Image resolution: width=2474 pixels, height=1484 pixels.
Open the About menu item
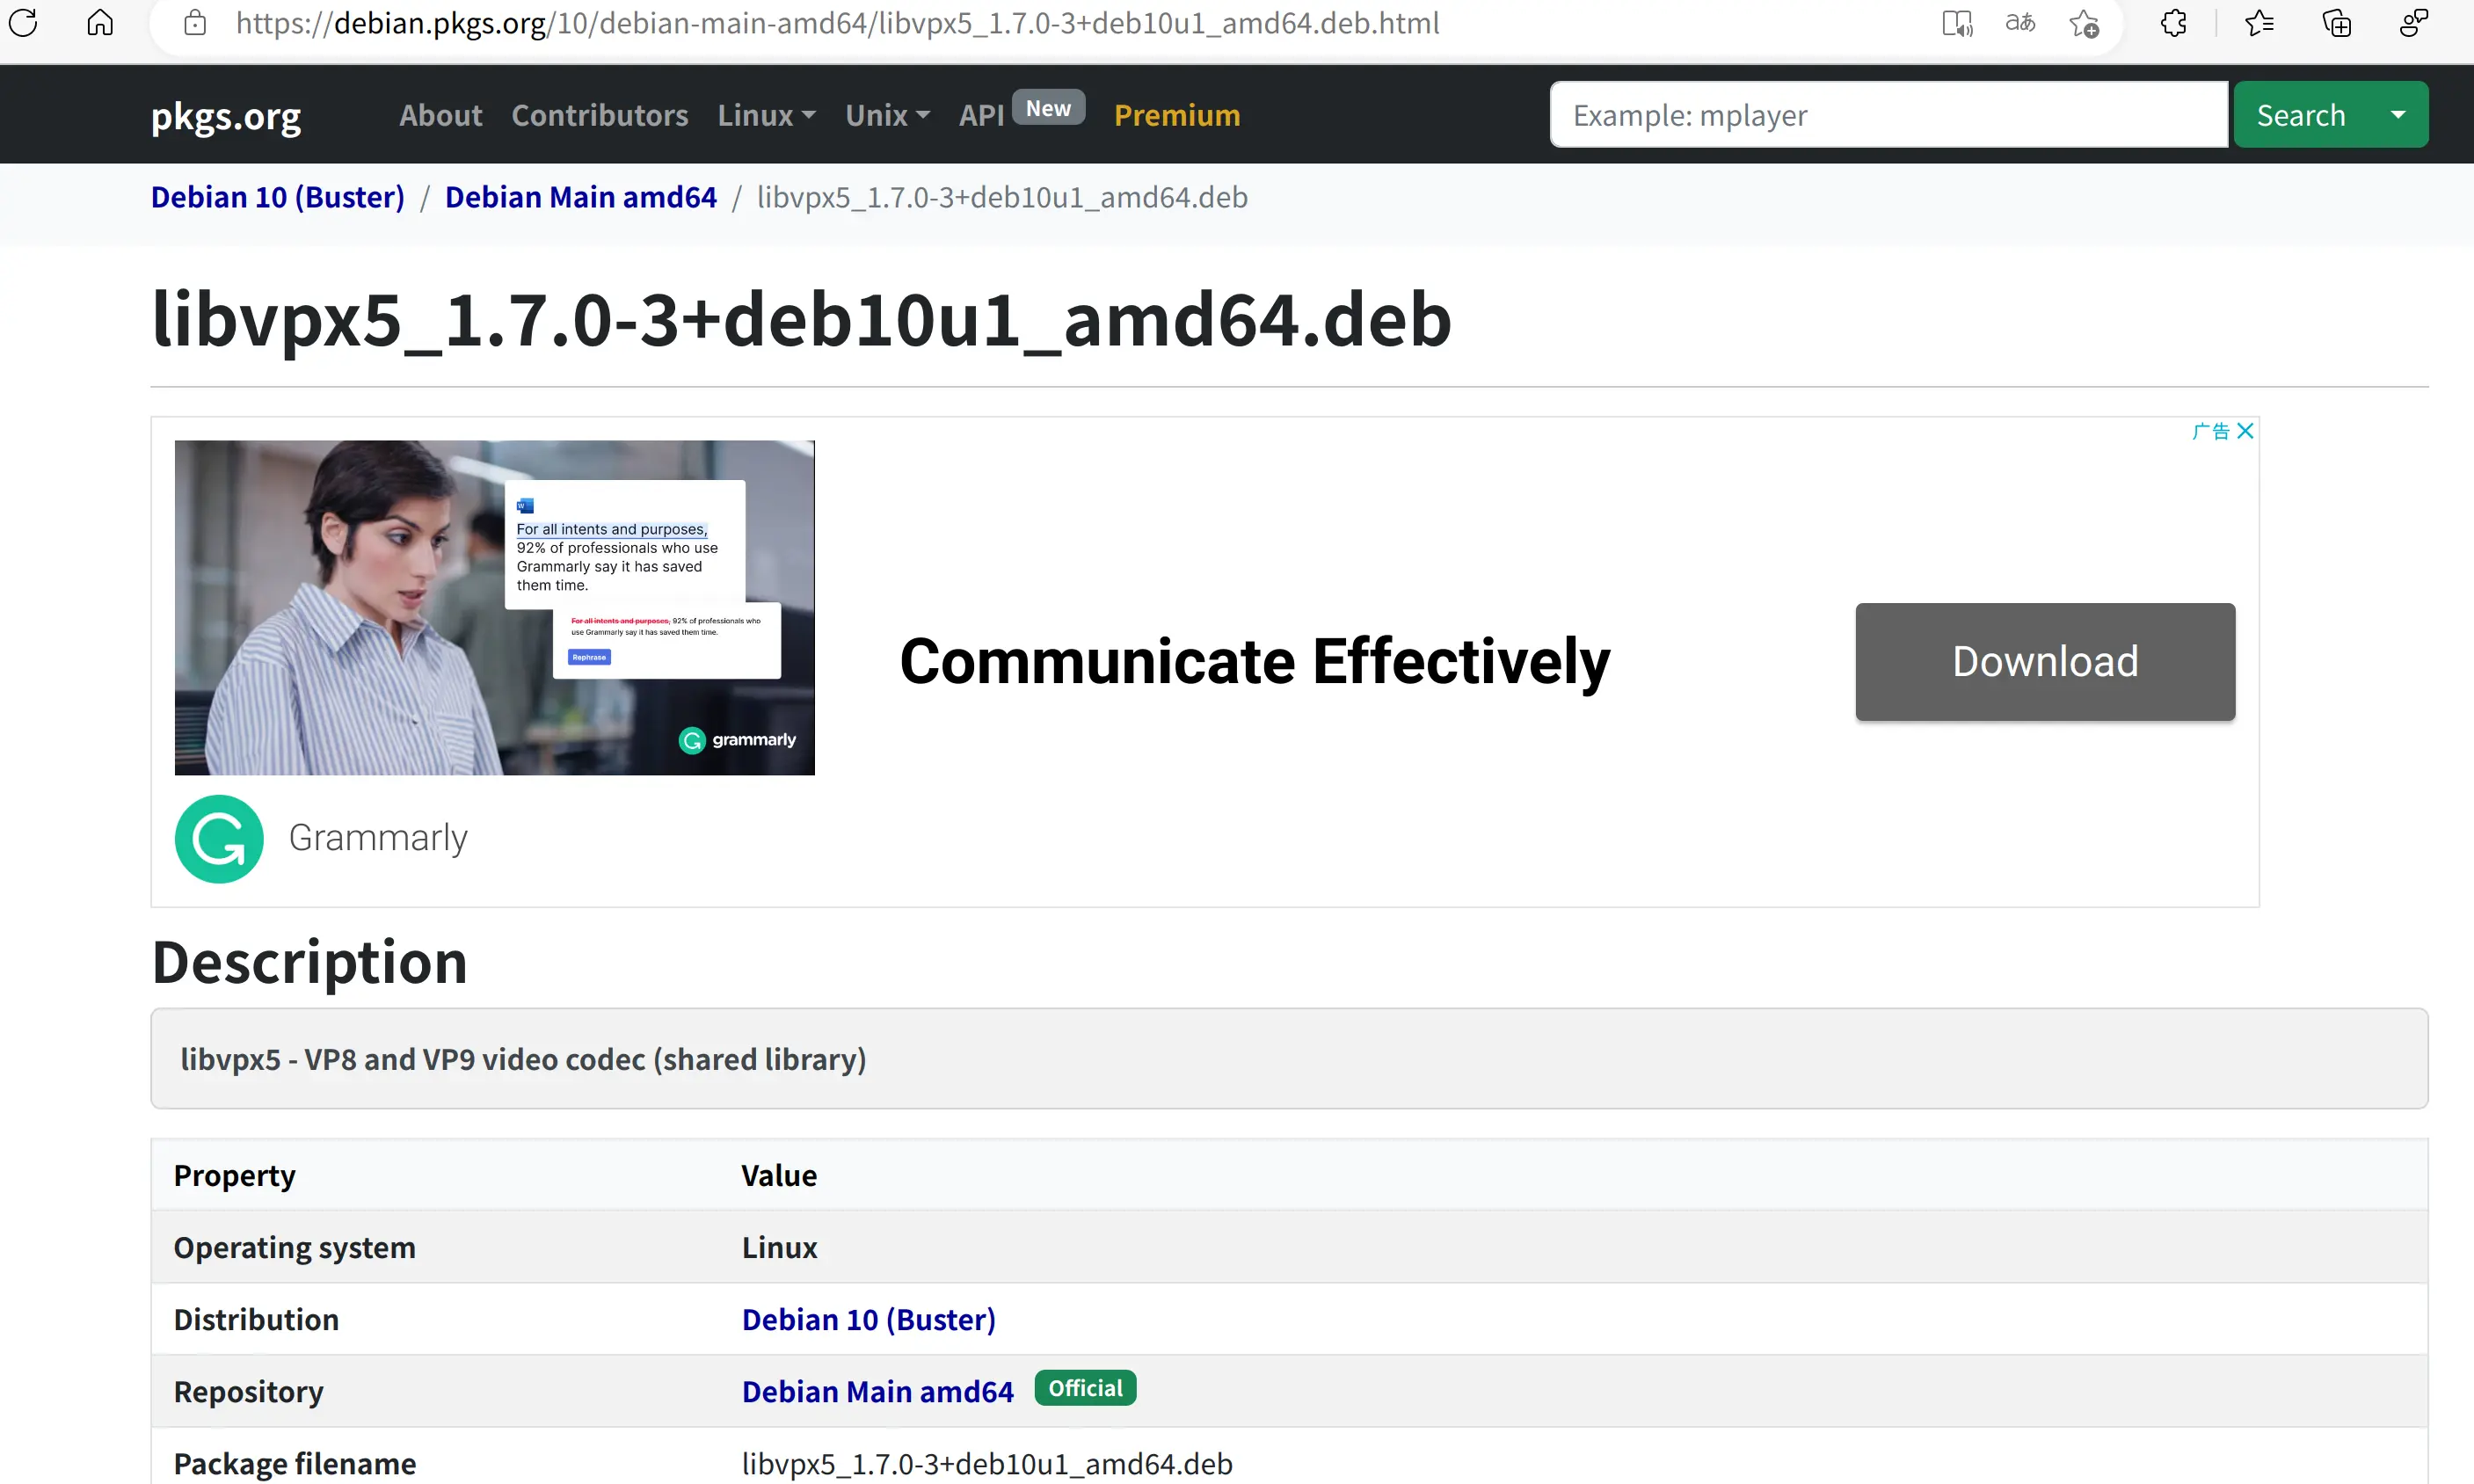[x=440, y=115]
